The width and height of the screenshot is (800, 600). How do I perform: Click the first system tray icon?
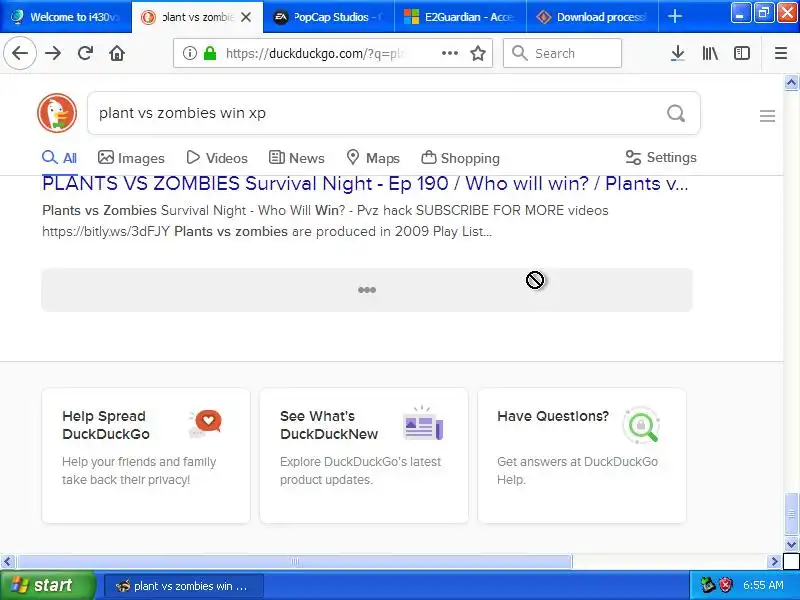click(708, 585)
